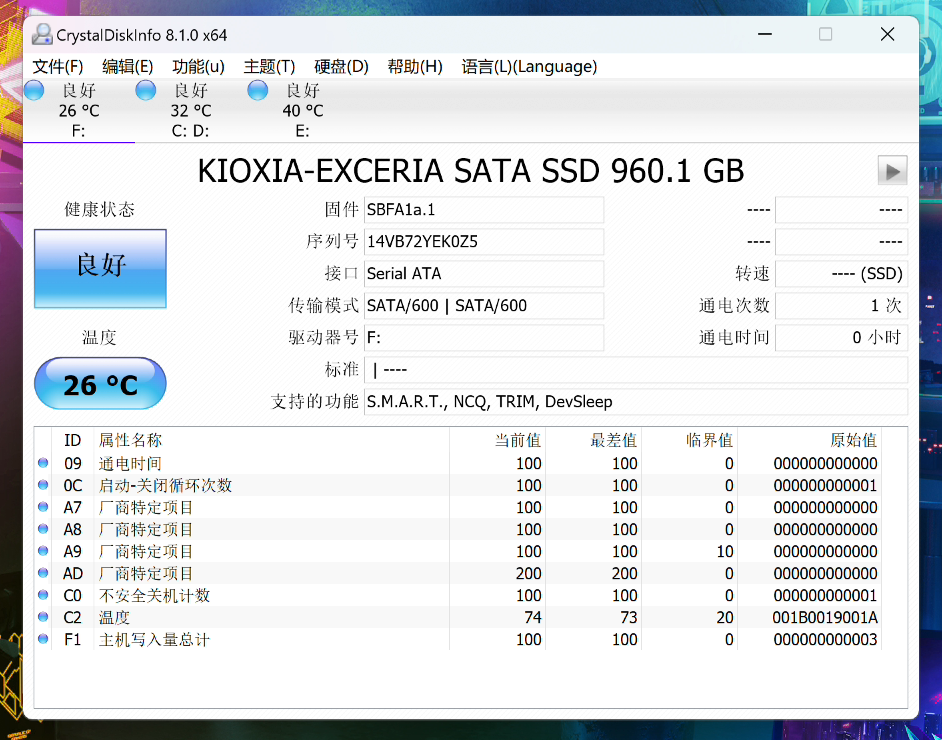The height and width of the screenshot is (740, 942).
Task: Click the power-on hours field 0 小时
Action: (841, 338)
